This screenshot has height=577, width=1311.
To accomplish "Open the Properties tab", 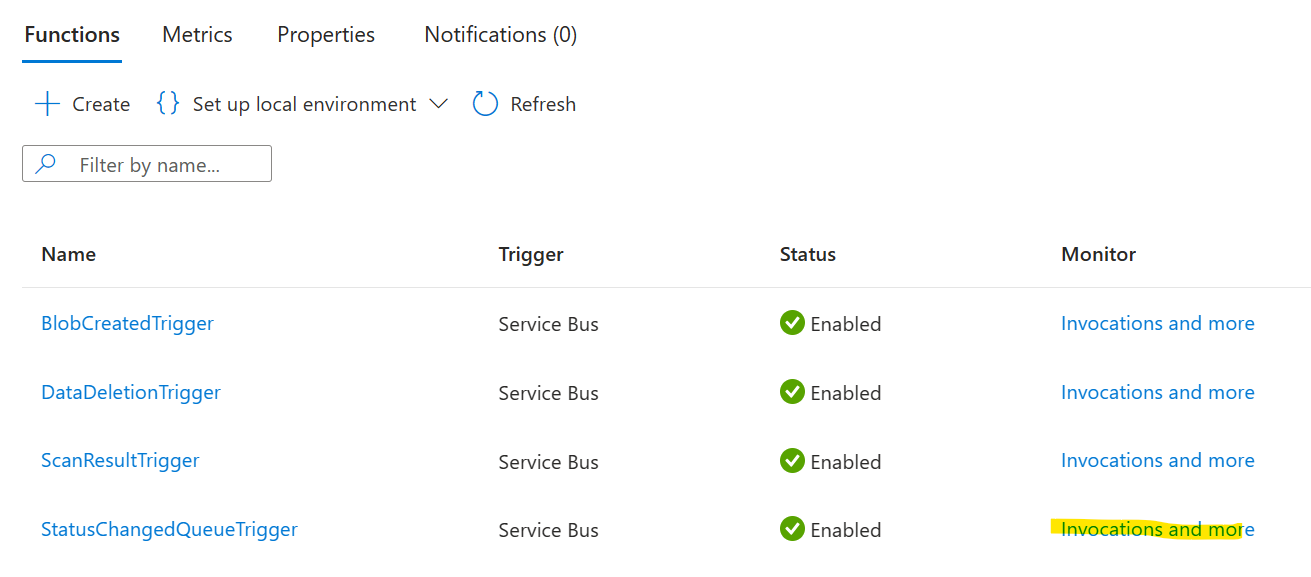I will click(326, 35).
